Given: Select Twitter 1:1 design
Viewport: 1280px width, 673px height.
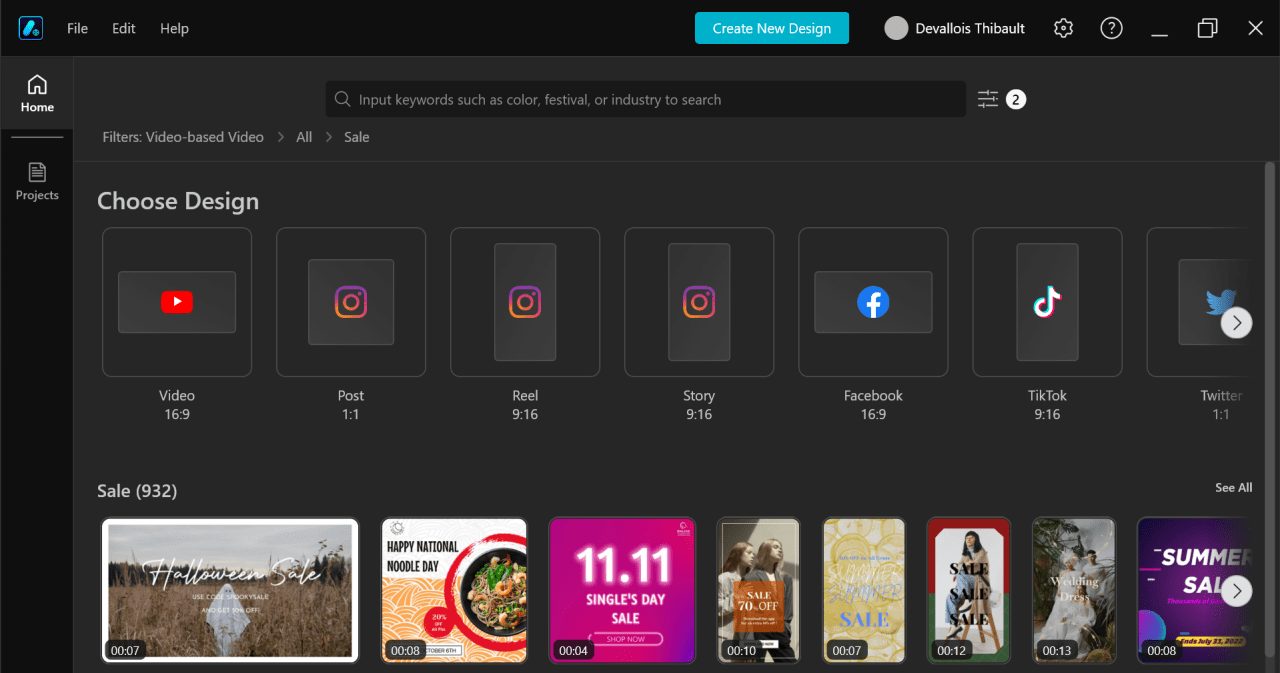Looking at the screenshot, I should (1199, 302).
